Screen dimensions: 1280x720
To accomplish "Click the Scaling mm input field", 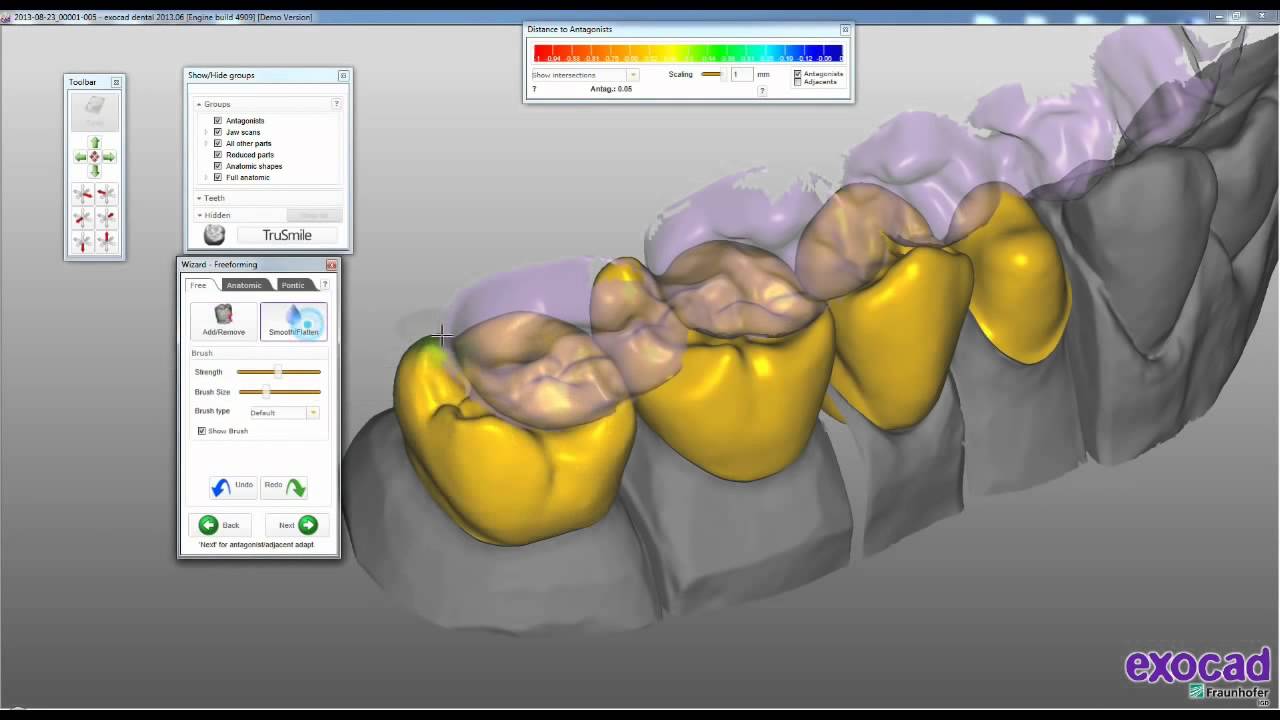I will [741, 75].
